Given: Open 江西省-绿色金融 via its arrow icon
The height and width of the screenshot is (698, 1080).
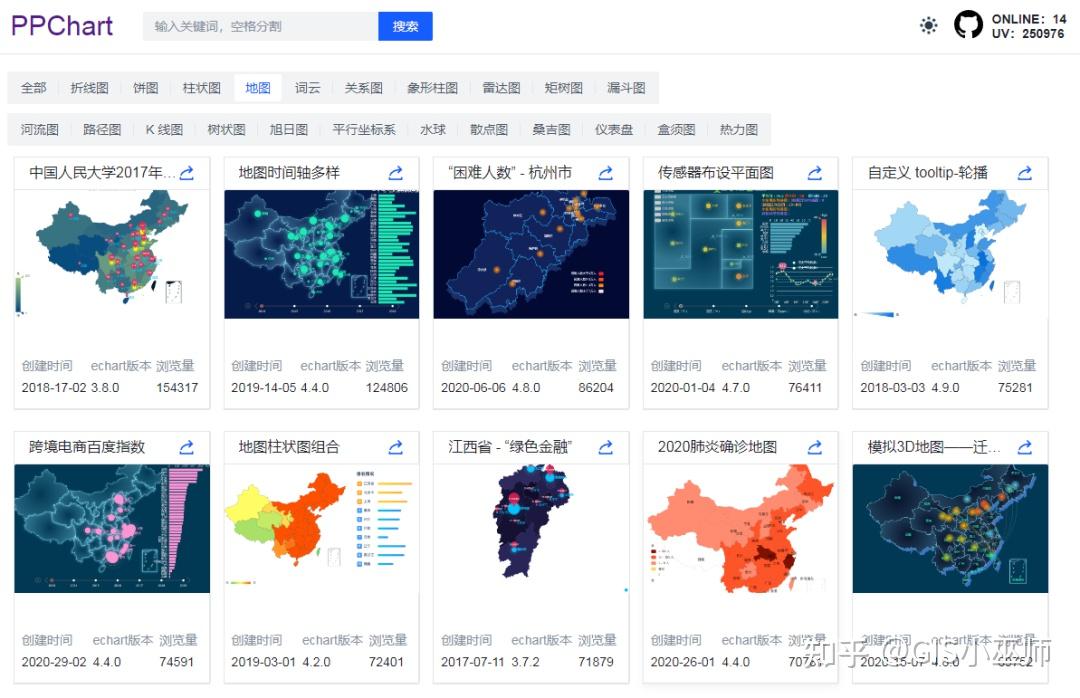Looking at the screenshot, I should point(605,447).
